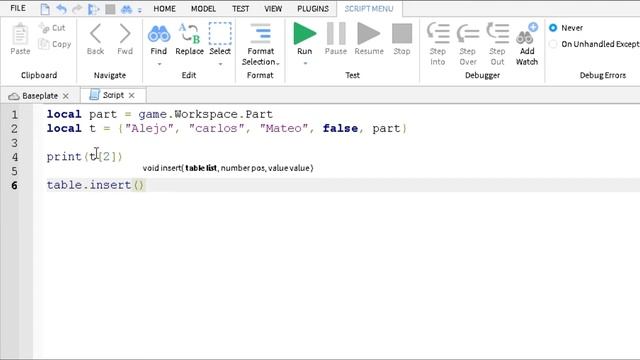Switch to the VIEW ribbon tab
The image size is (640, 360).
click(273, 9)
